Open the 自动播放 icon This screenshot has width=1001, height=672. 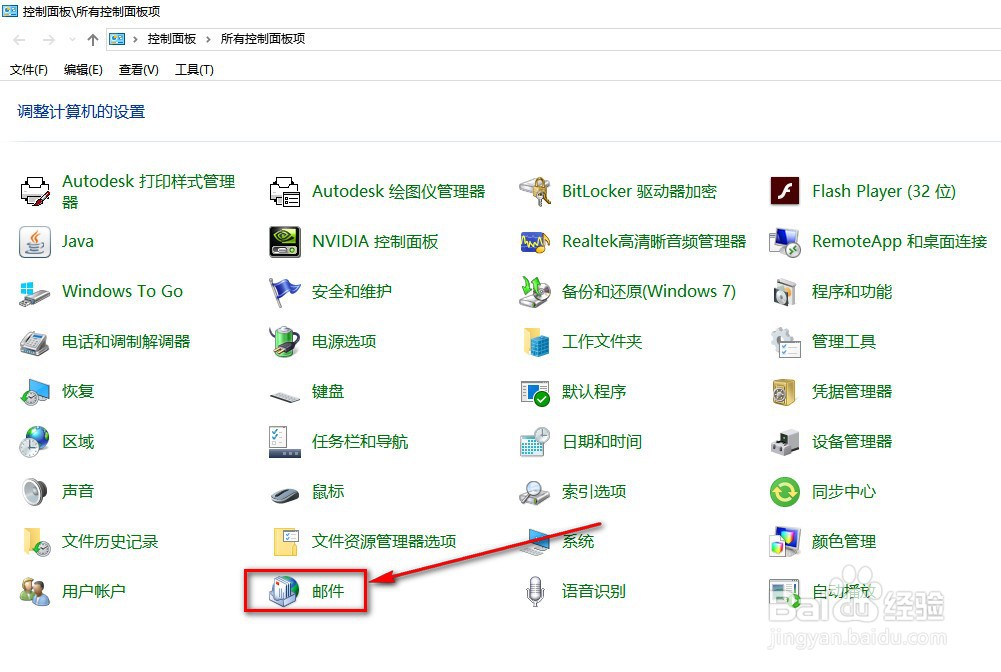click(785, 593)
